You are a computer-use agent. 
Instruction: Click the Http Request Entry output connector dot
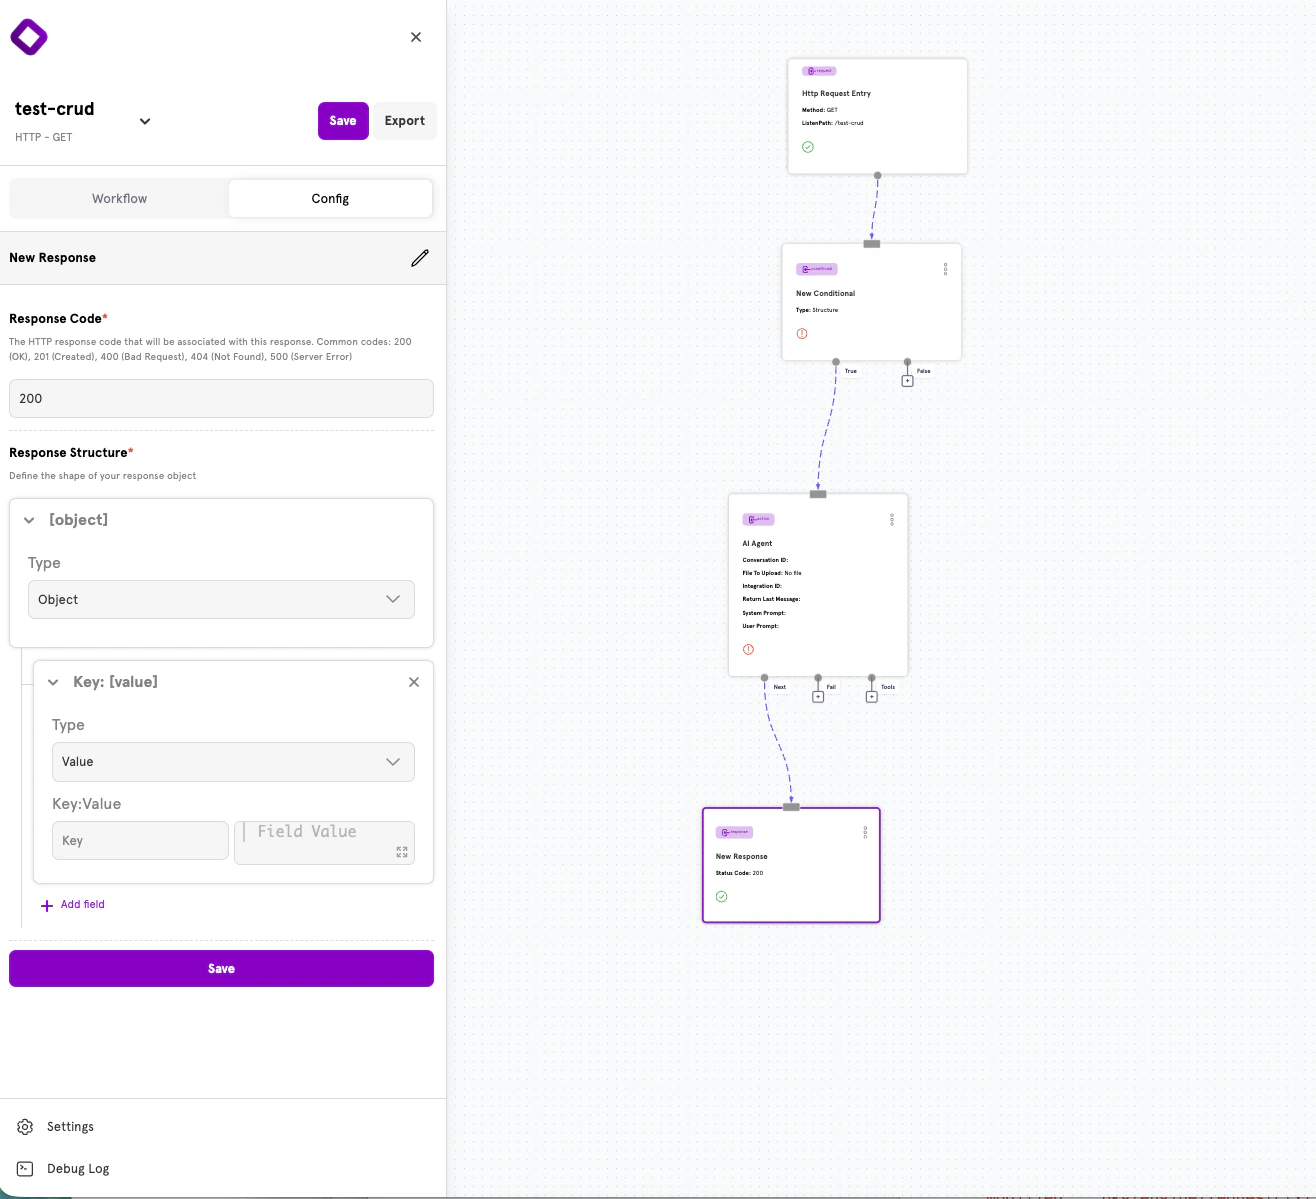click(878, 175)
